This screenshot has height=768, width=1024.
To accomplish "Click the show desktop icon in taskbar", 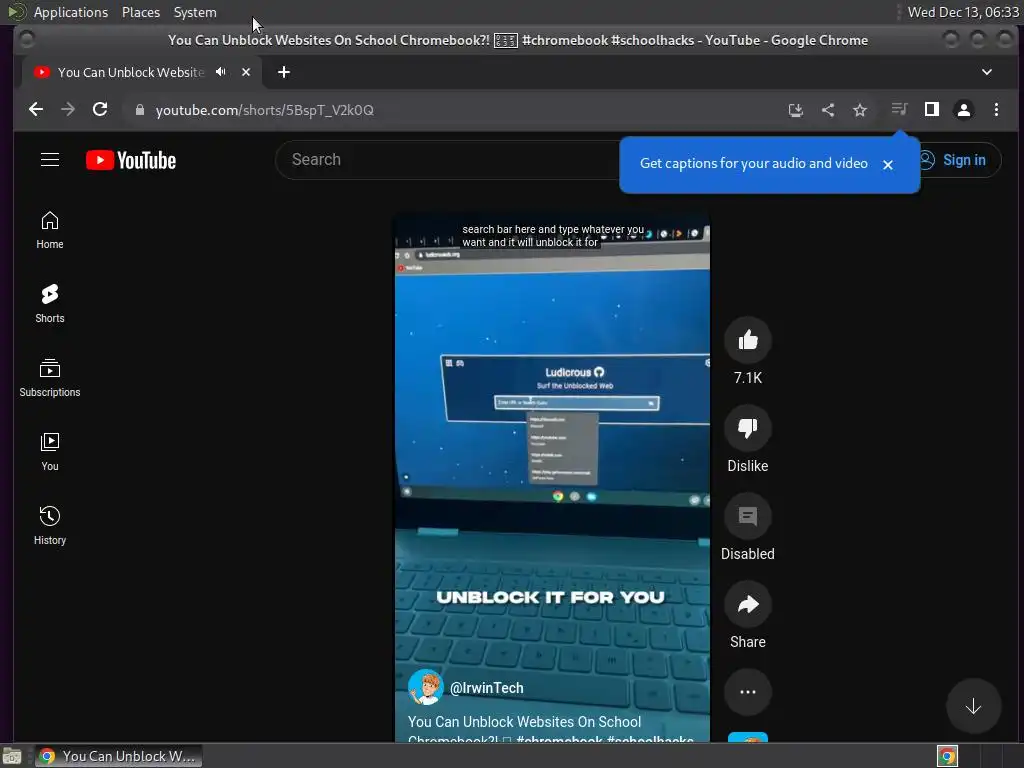I will pyautogui.click(x=12, y=756).
